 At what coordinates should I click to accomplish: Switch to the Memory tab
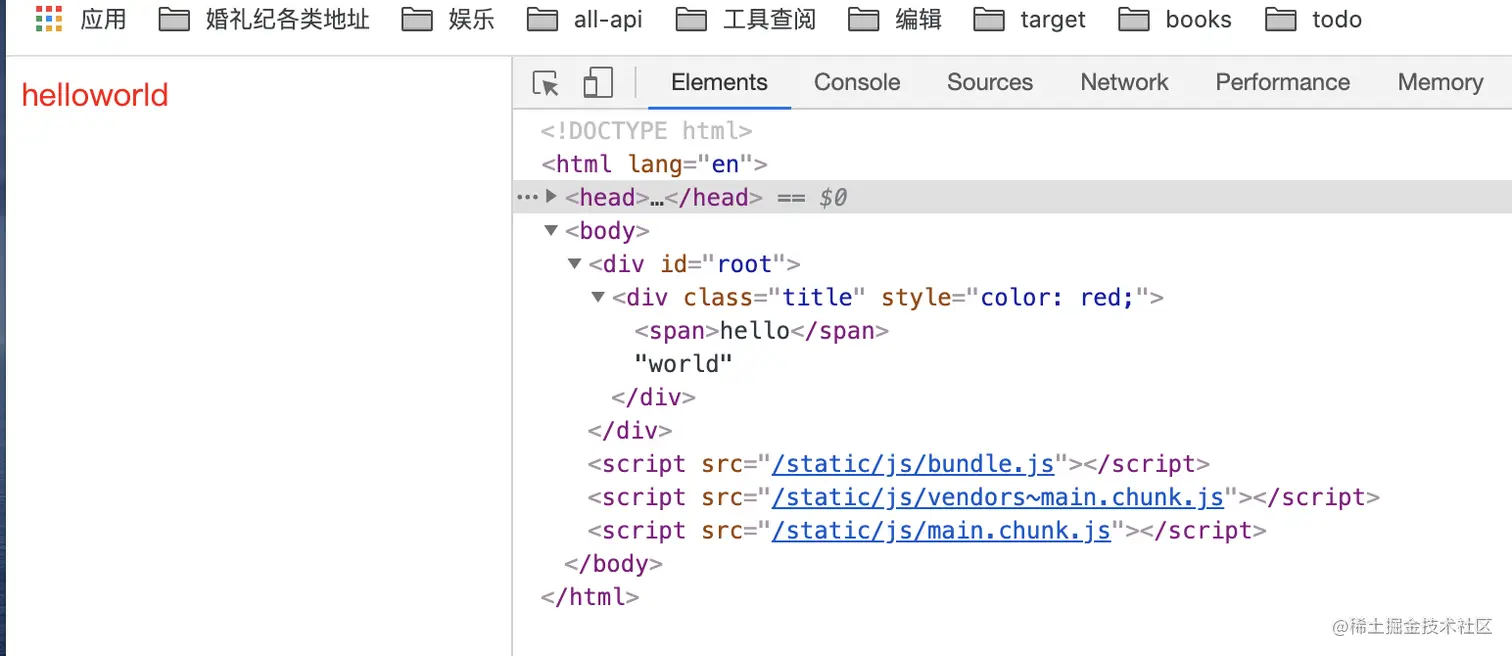(x=1440, y=83)
